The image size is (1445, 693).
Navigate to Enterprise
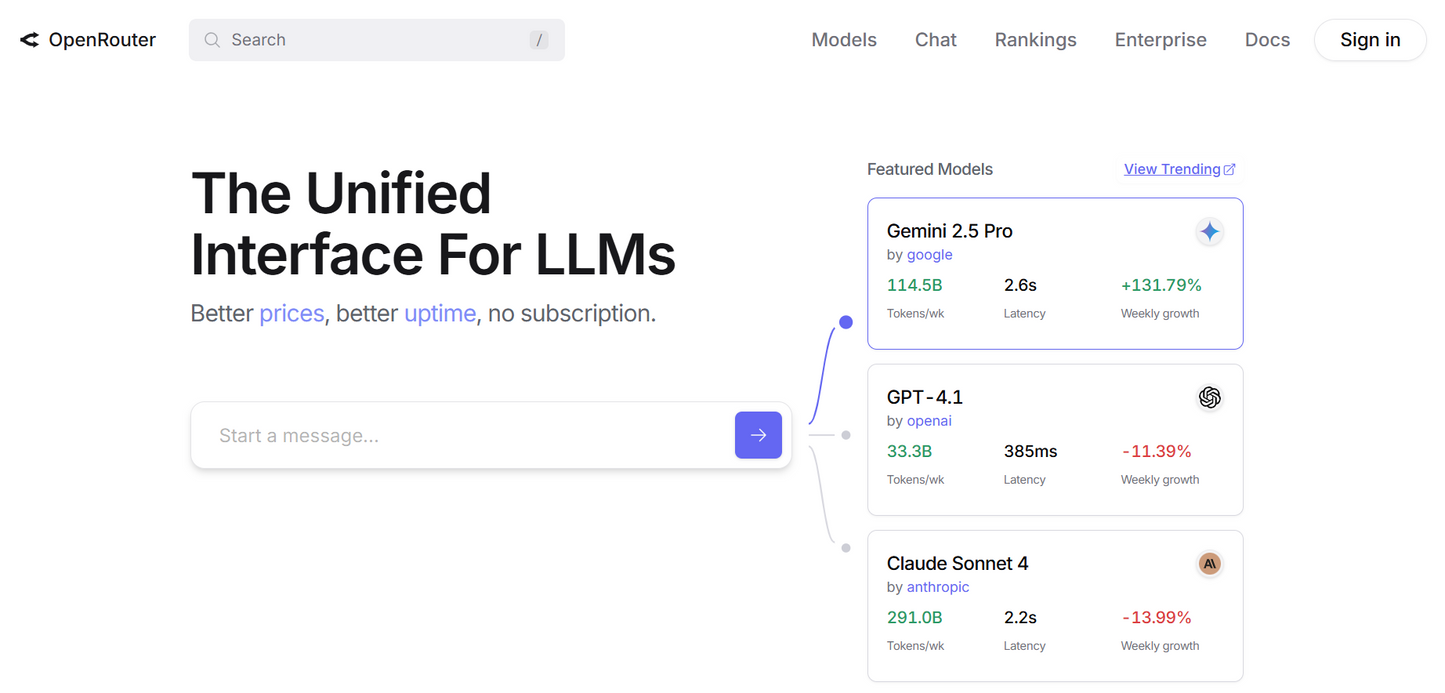[x=1160, y=40]
